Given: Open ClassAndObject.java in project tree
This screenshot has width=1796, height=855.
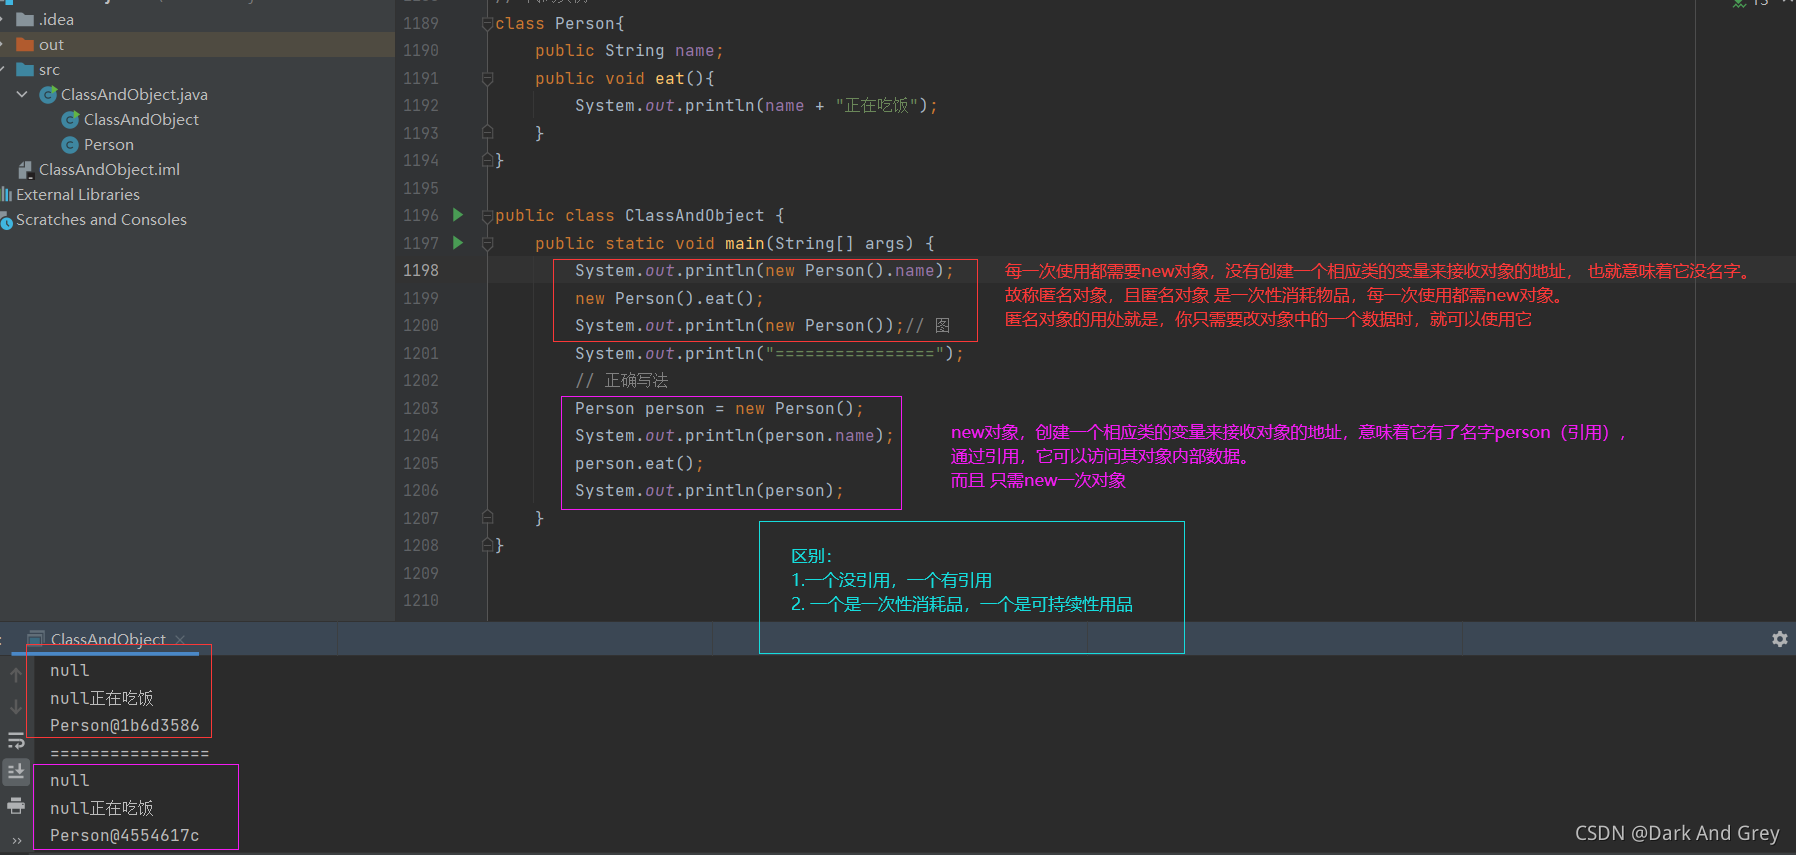Looking at the screenshot, I should click(x=134, y=94).
